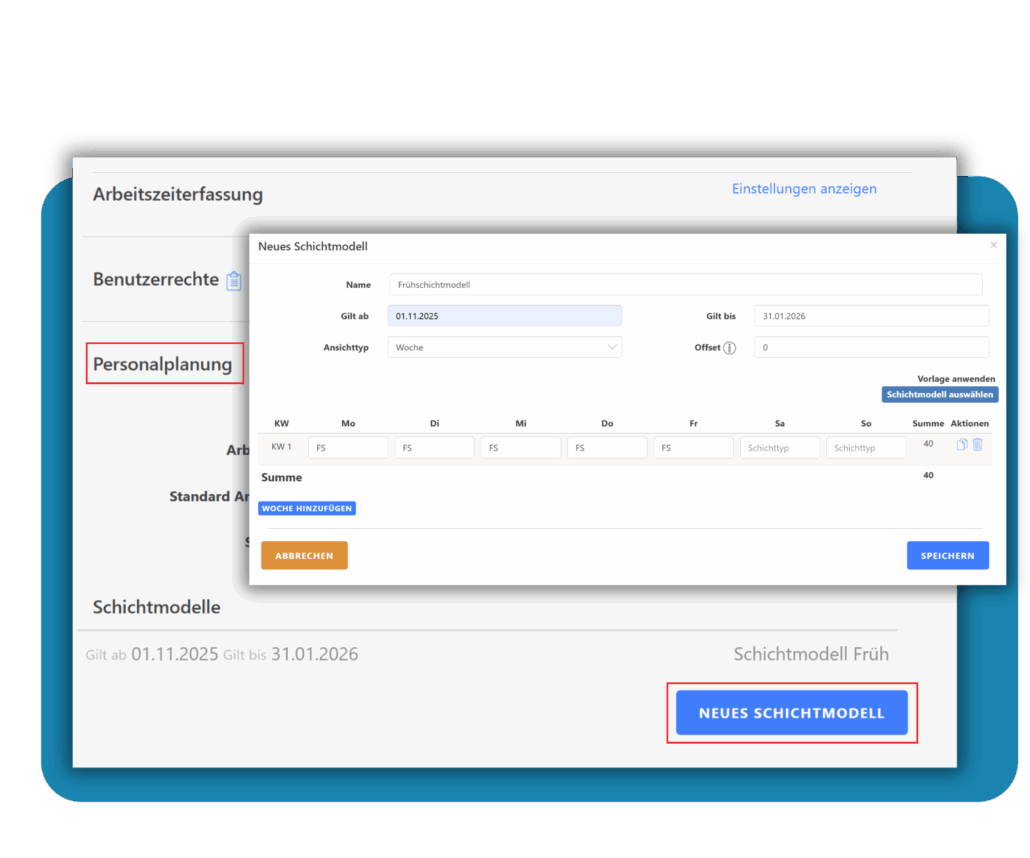Open the Einstellungen anzeigen link
The image size is (1030, 858).
[x=804, y=189]
